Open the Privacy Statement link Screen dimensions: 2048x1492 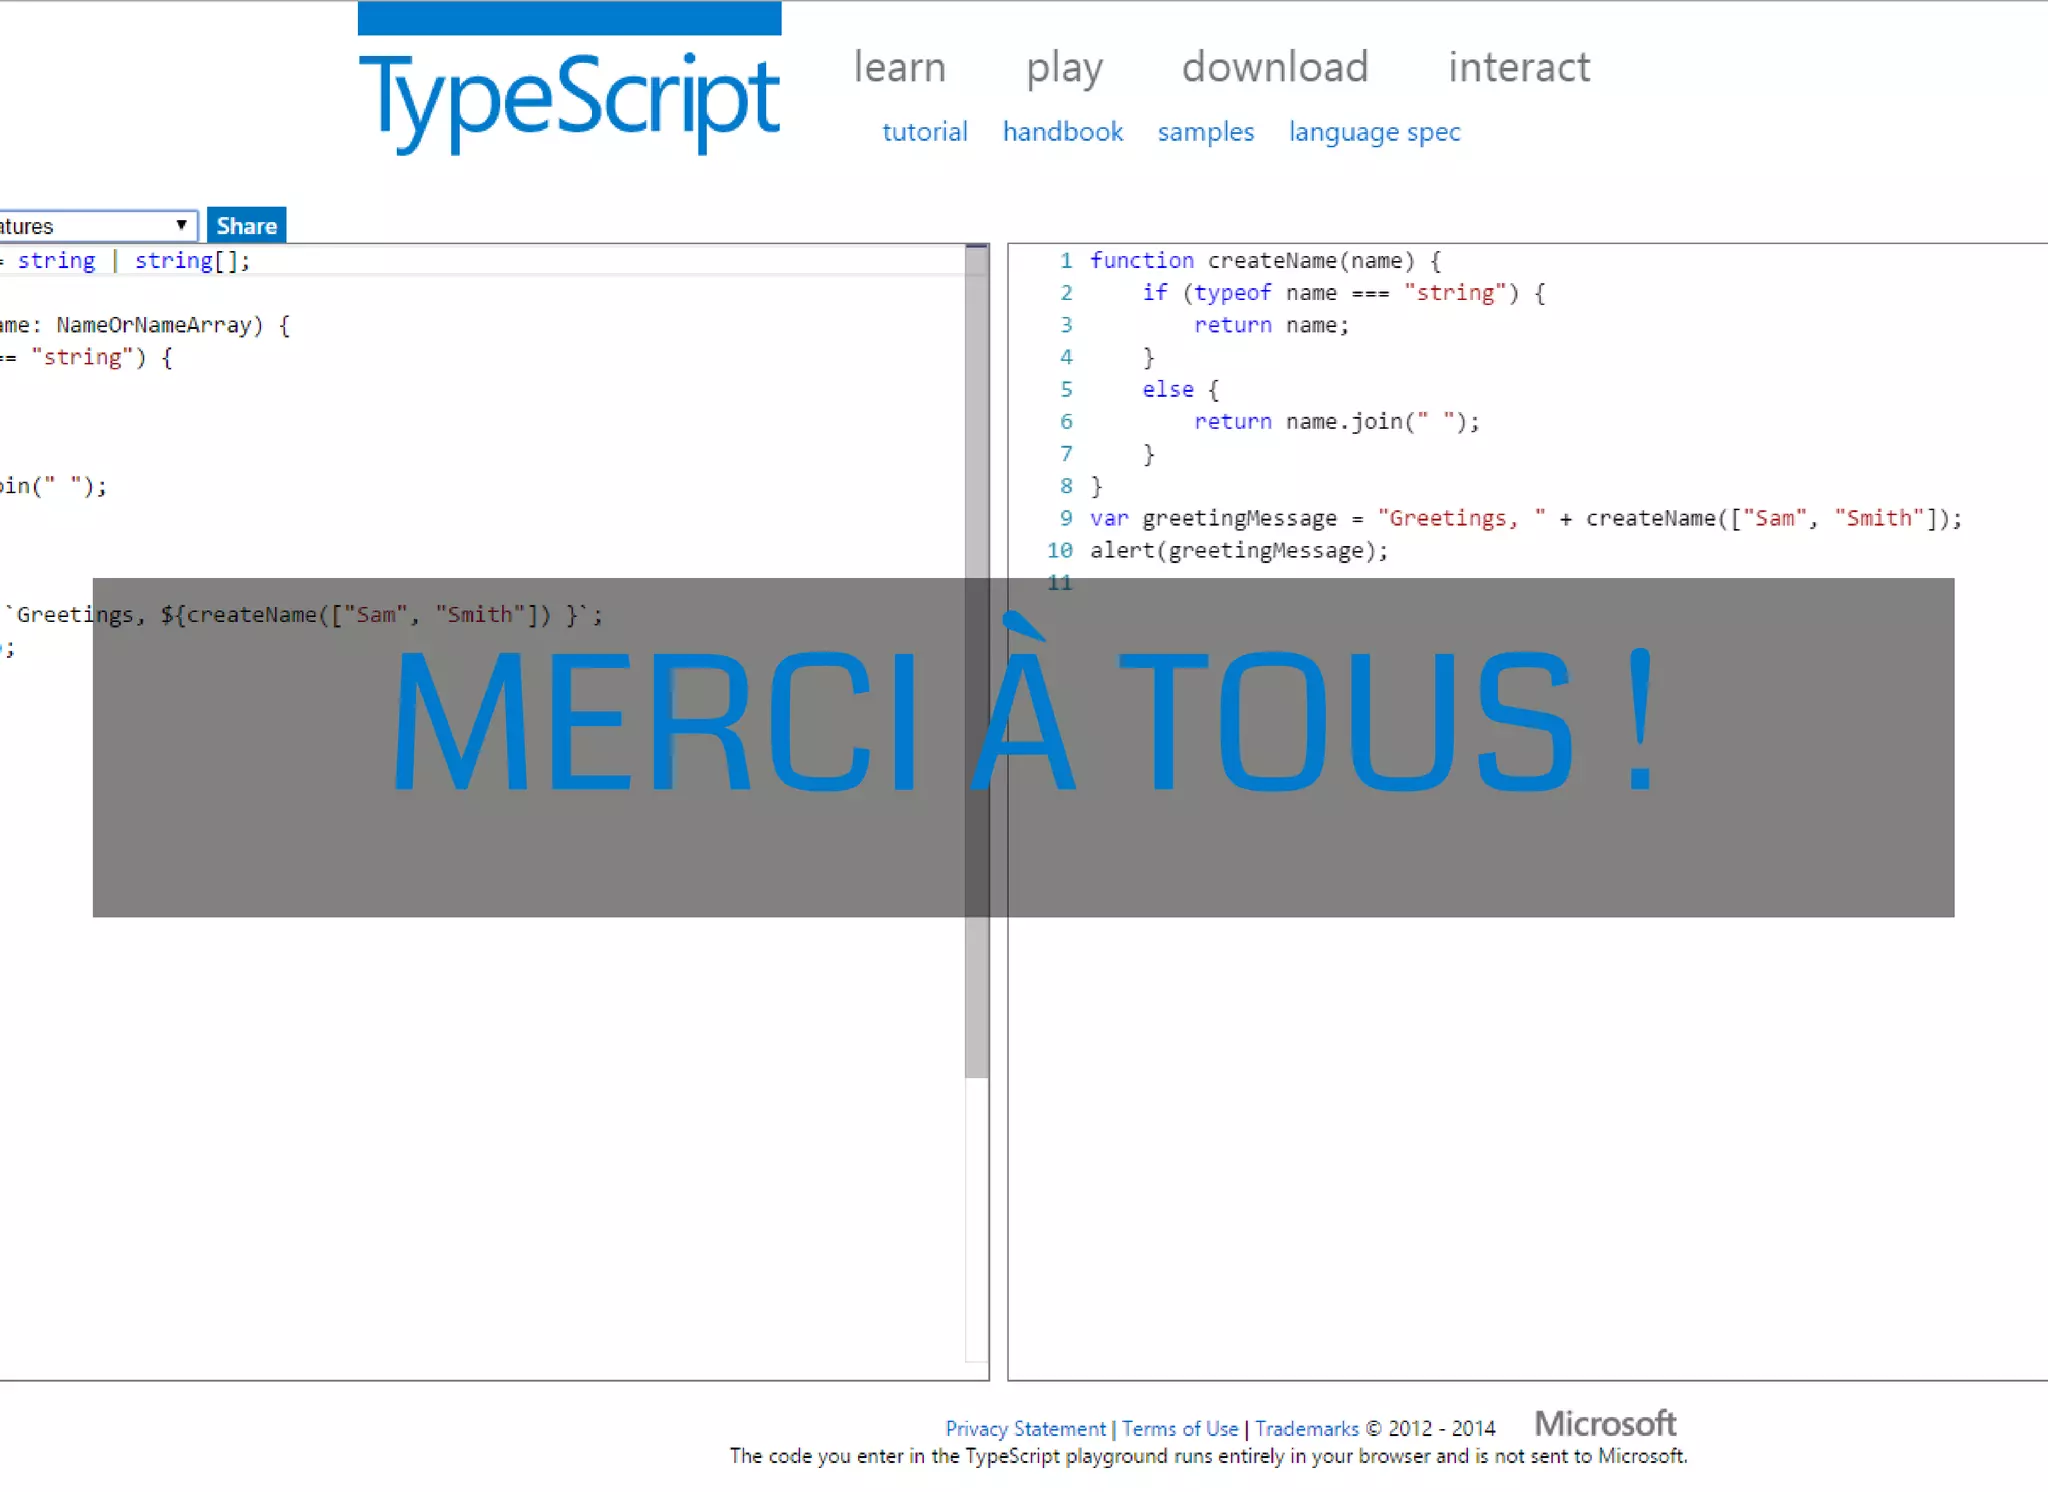click(x=1025, y=1429)
